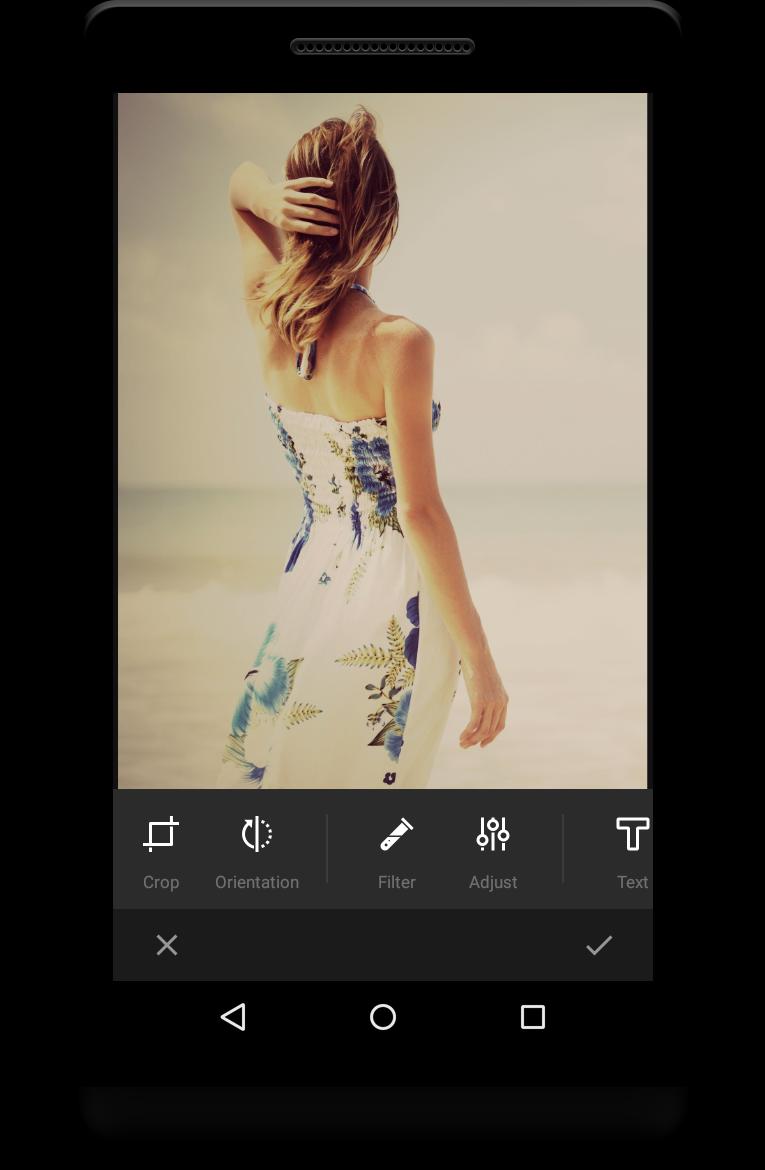Open the Adjust sliders icon
Viewport: 765px width, 1170px height.
[x=493, y=833]
